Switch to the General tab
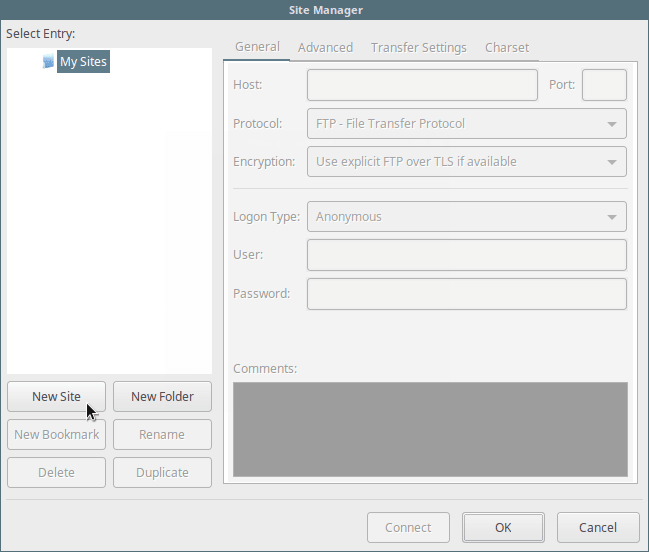 256,47
